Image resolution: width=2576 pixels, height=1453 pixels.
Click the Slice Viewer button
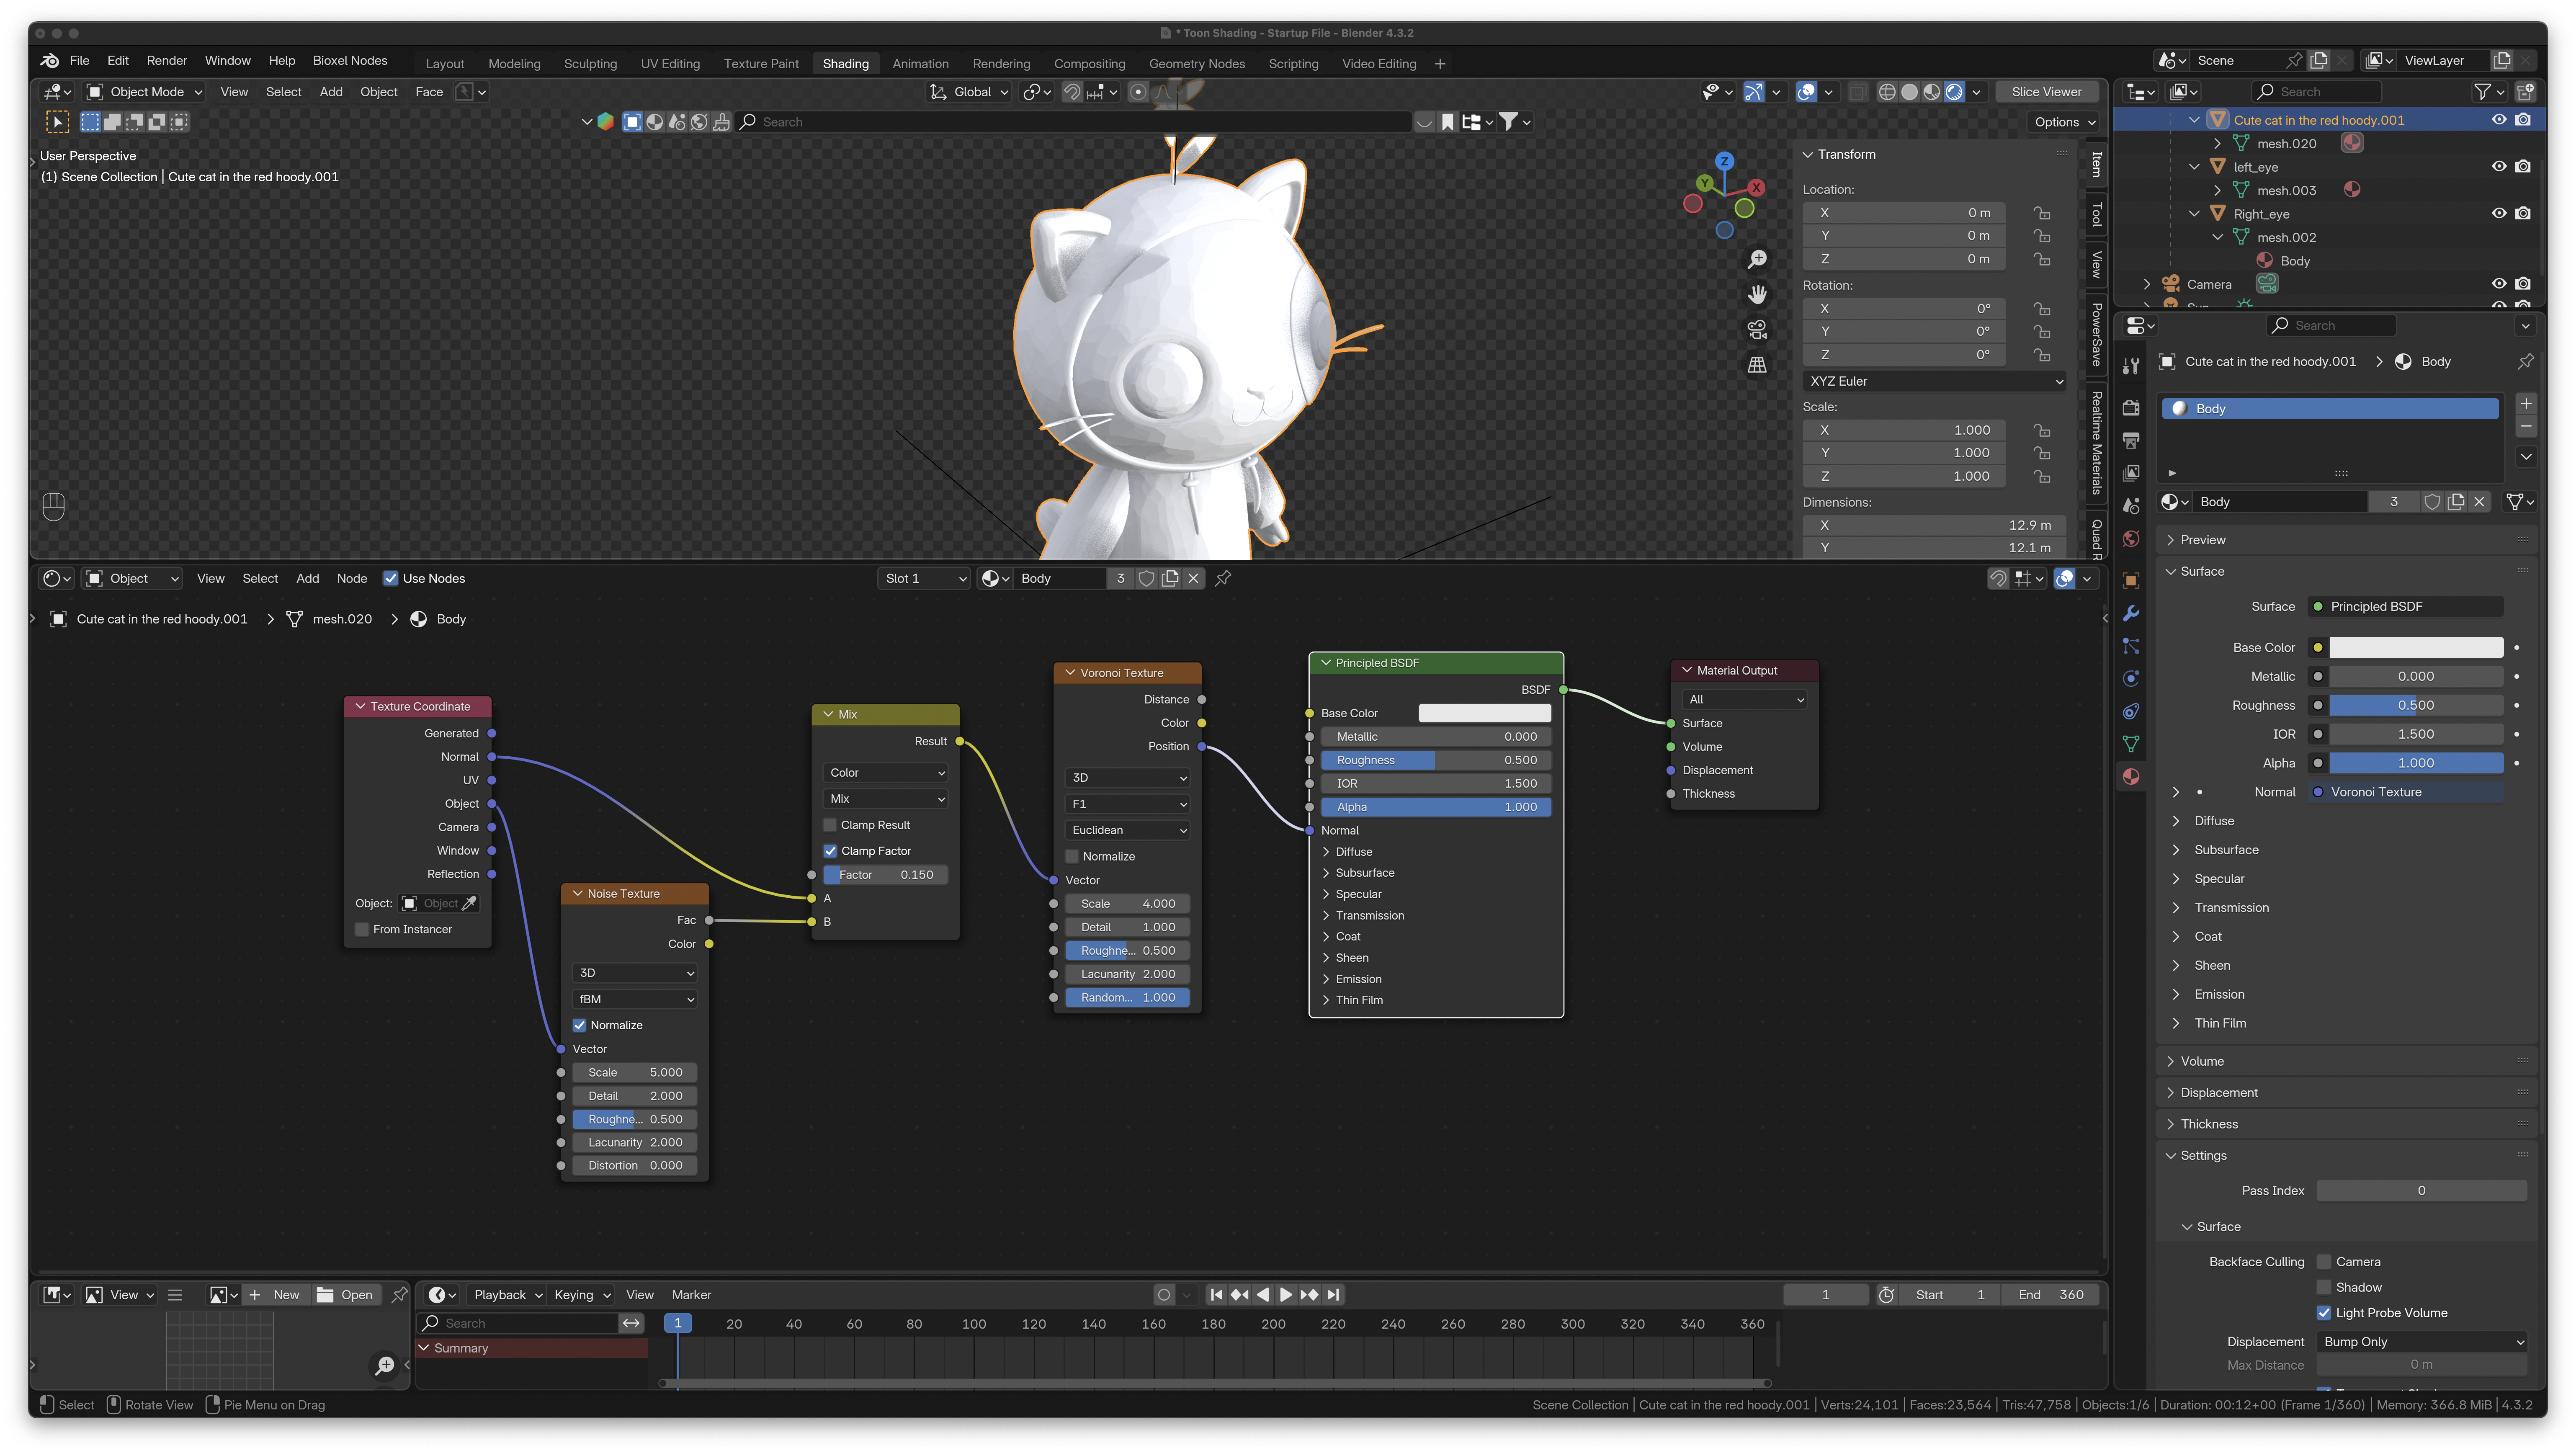[2046, 92]
